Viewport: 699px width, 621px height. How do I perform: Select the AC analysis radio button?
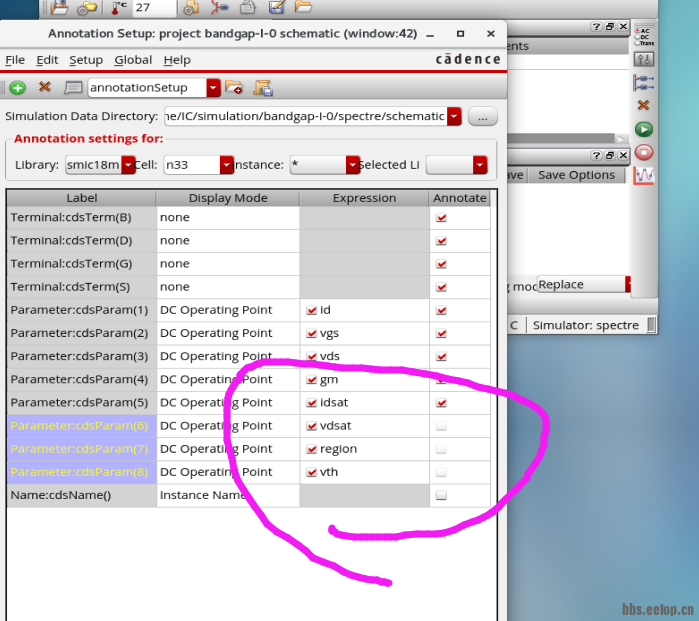[637, 31]
